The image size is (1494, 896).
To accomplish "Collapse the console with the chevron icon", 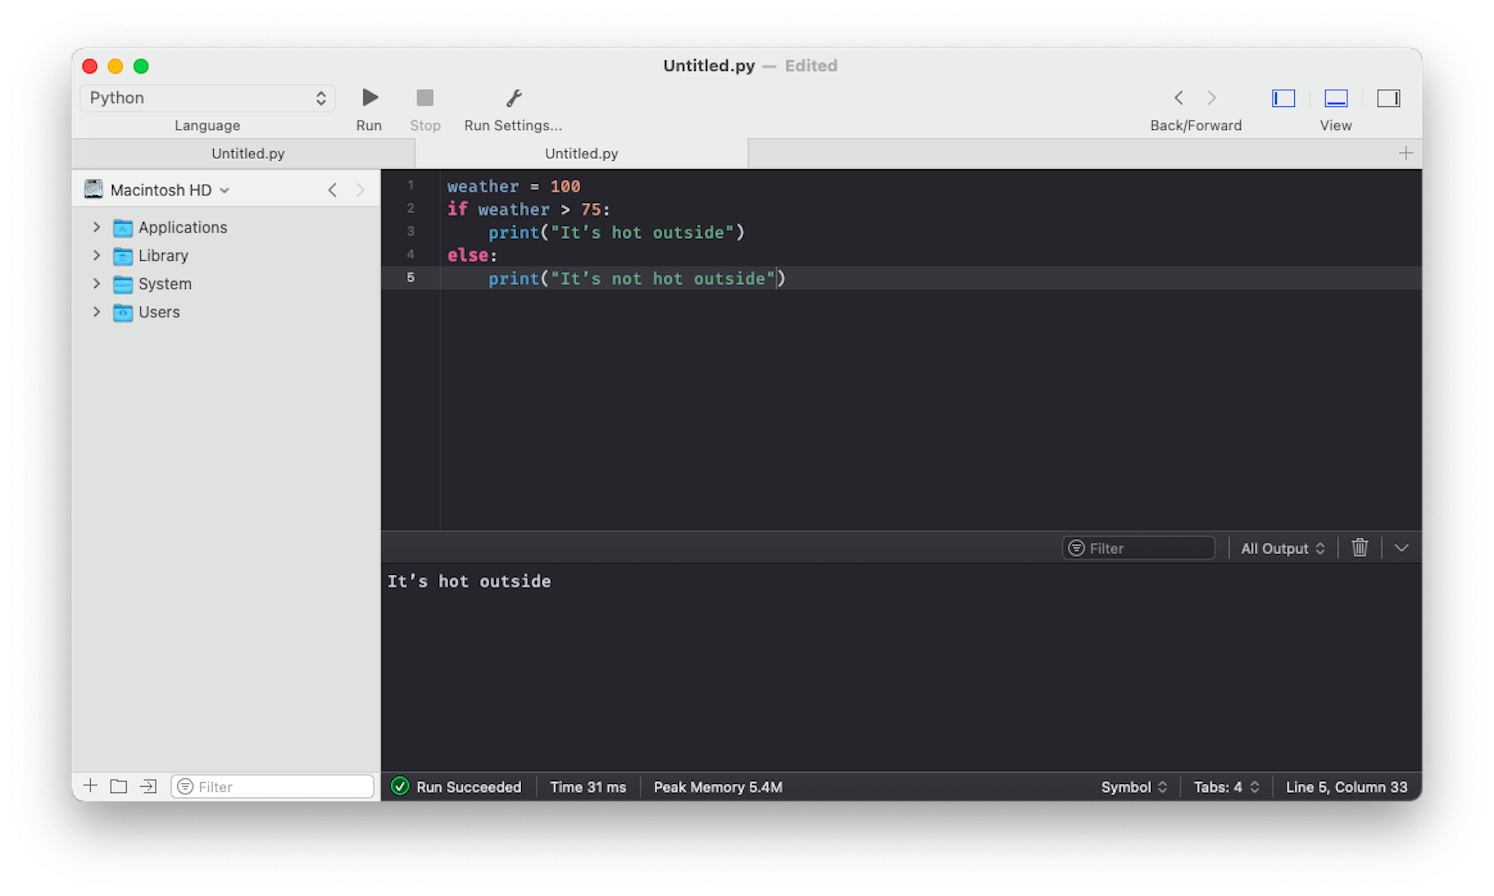I will pyautogui.click(x=1401, y=547).
